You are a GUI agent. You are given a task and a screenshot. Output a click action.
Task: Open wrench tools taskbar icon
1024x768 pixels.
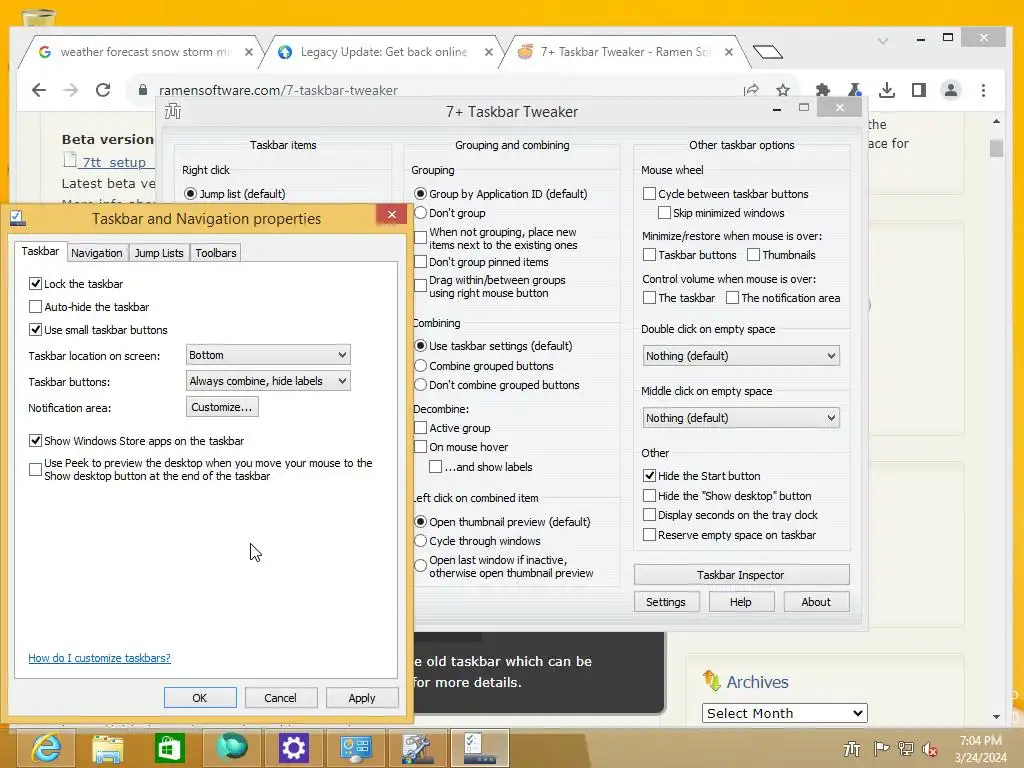click(x=417, y=748)
